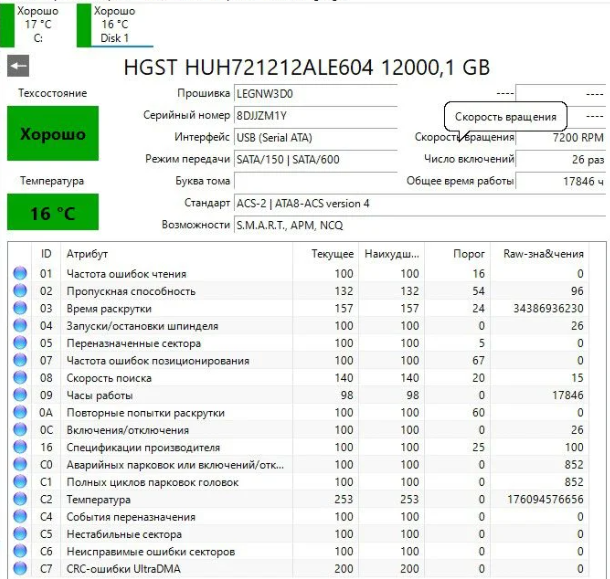Select the C: drive tab
610x579 pixels.
30,25
